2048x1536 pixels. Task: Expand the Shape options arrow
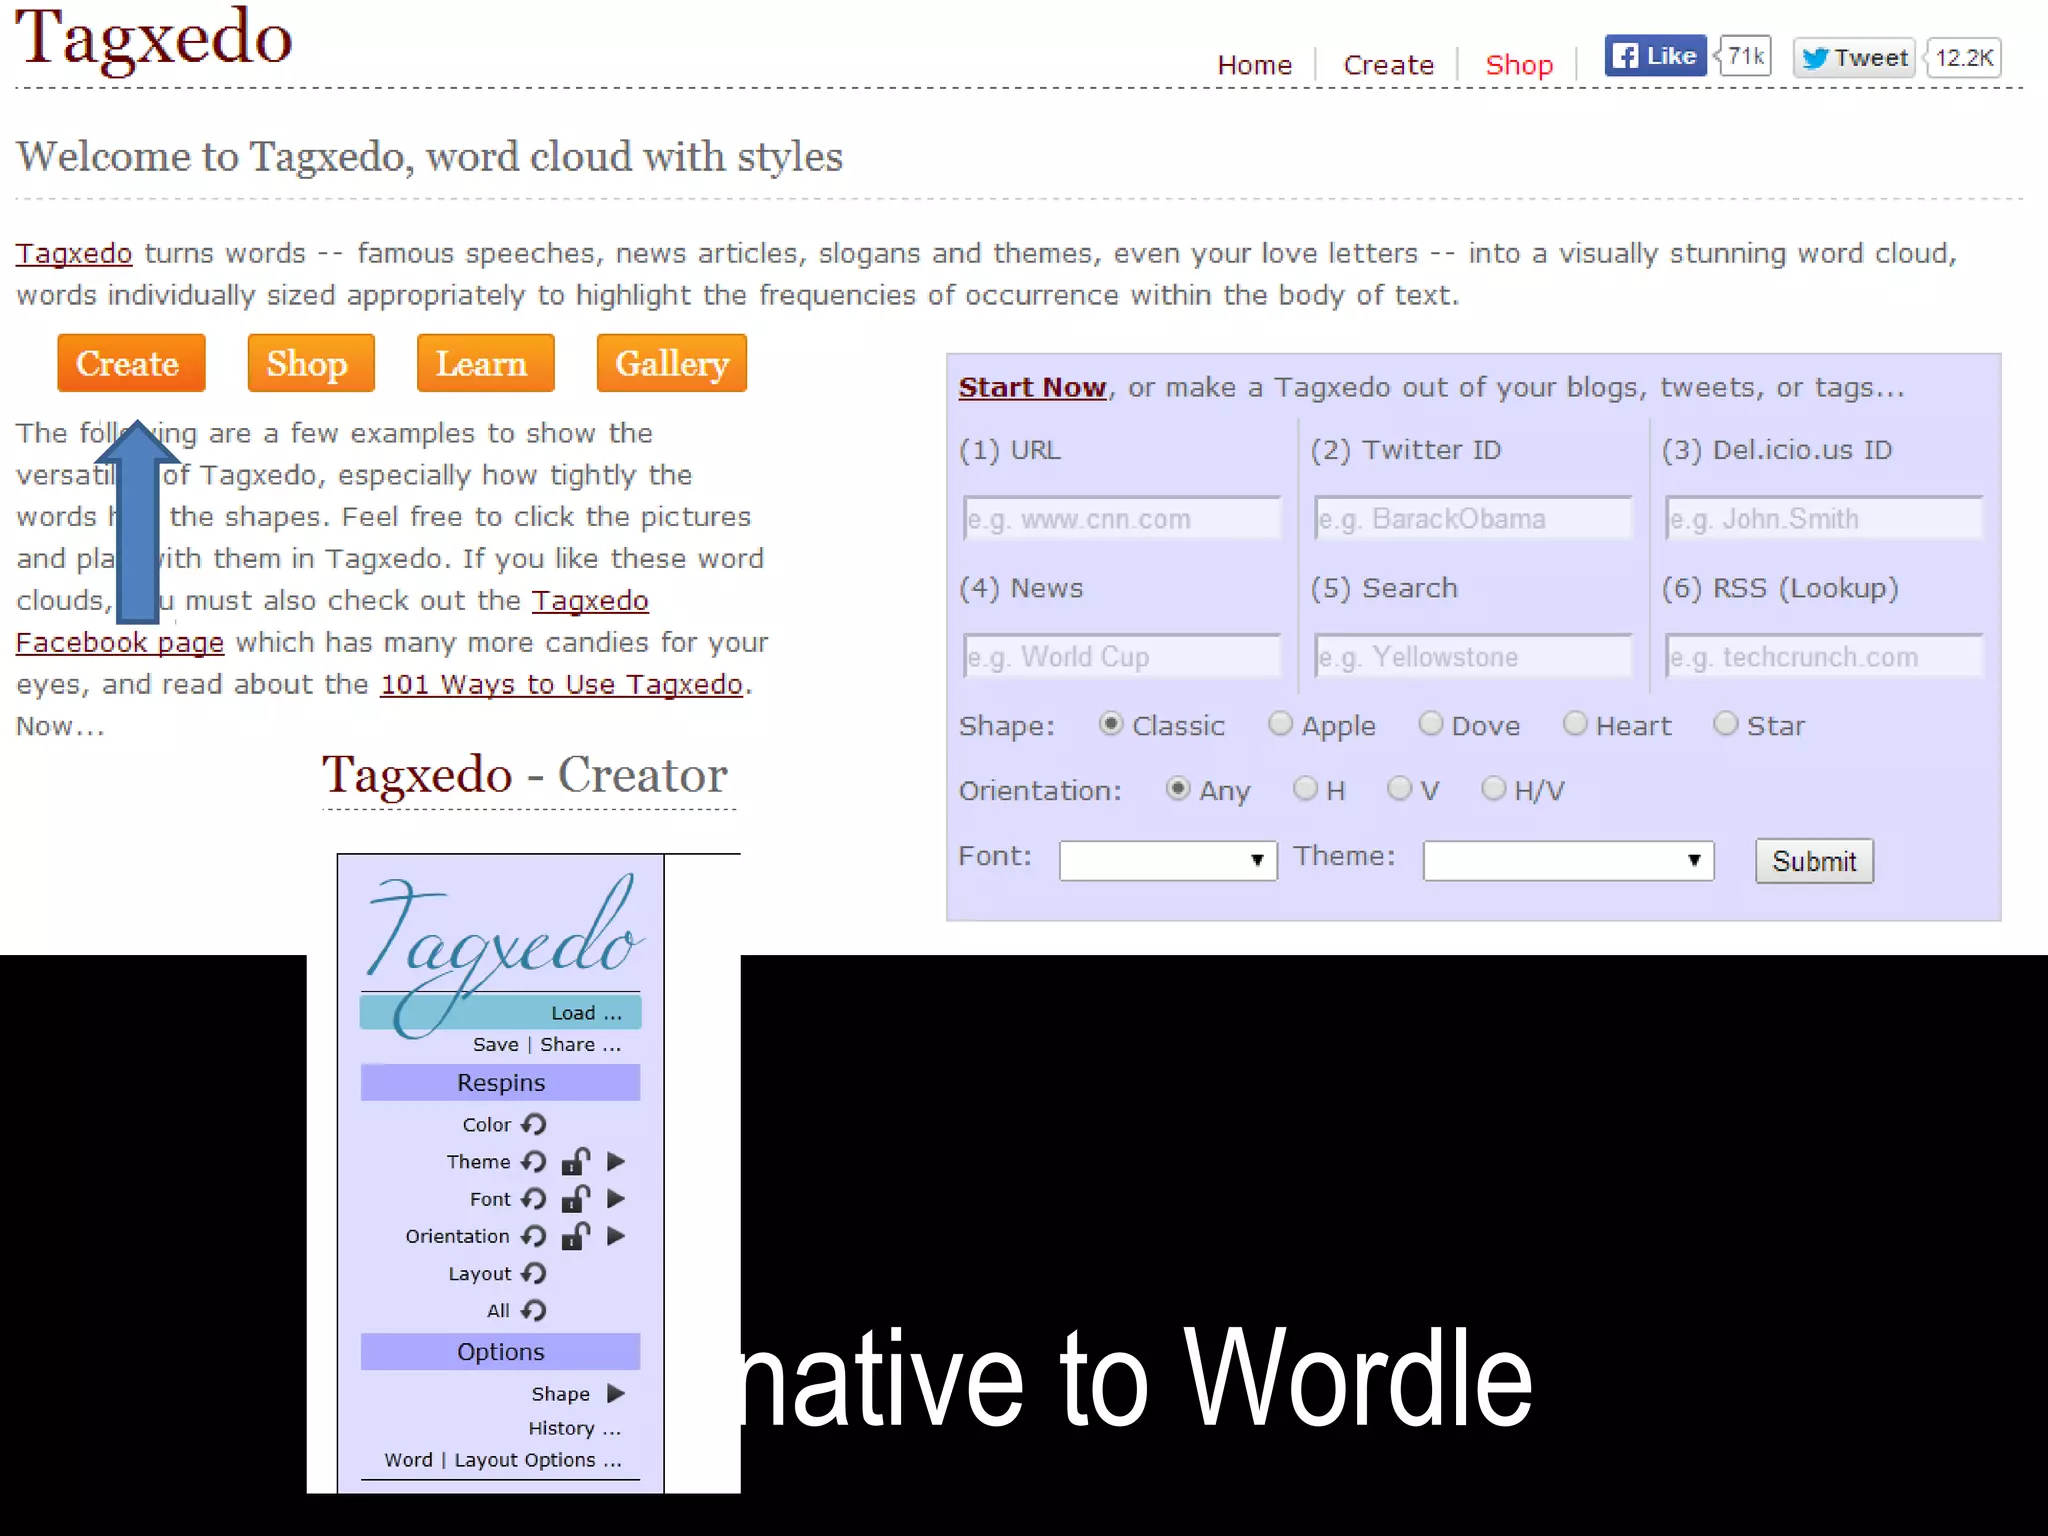616,1393
